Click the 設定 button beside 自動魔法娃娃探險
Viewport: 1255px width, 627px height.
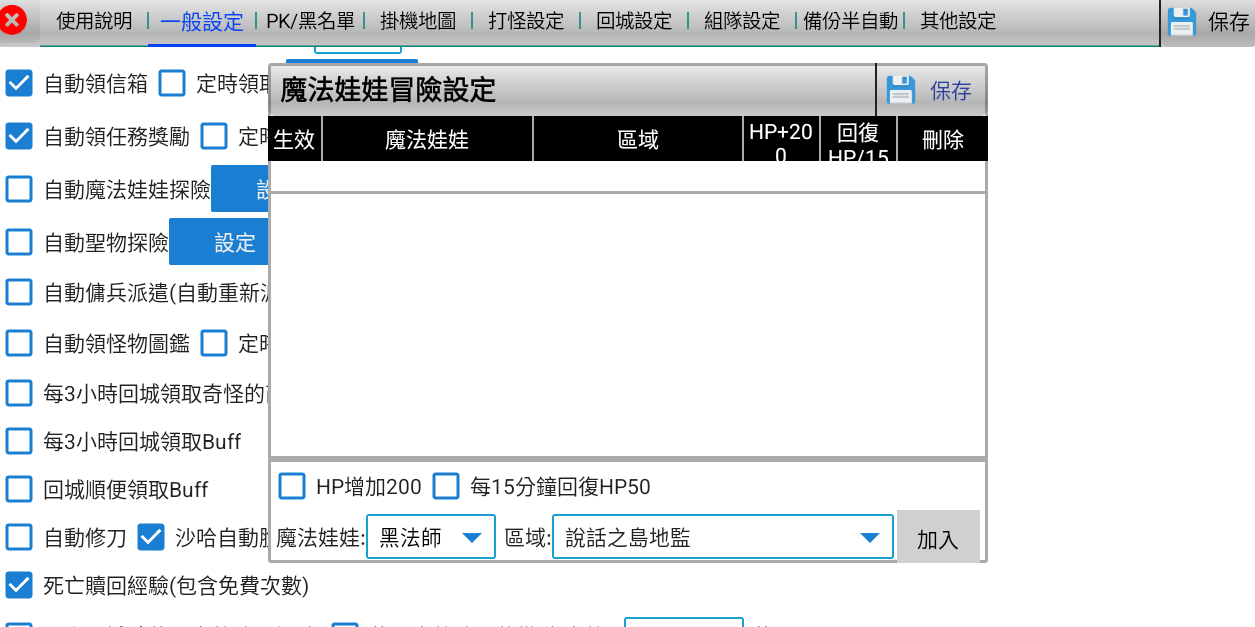(240, 189)
